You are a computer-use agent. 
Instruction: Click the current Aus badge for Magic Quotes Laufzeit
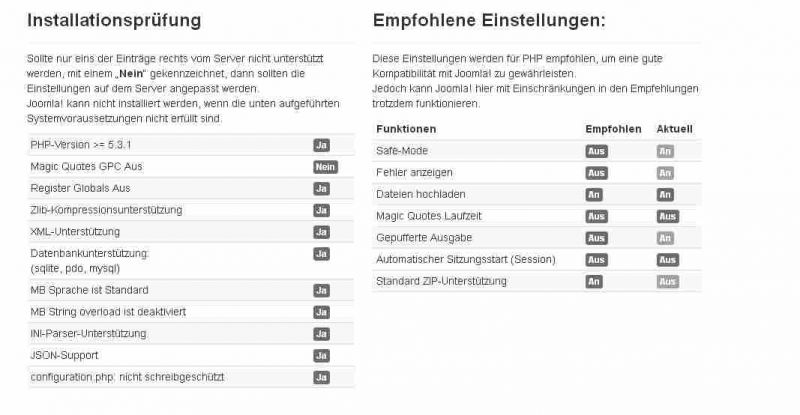[x=667, y=216]
